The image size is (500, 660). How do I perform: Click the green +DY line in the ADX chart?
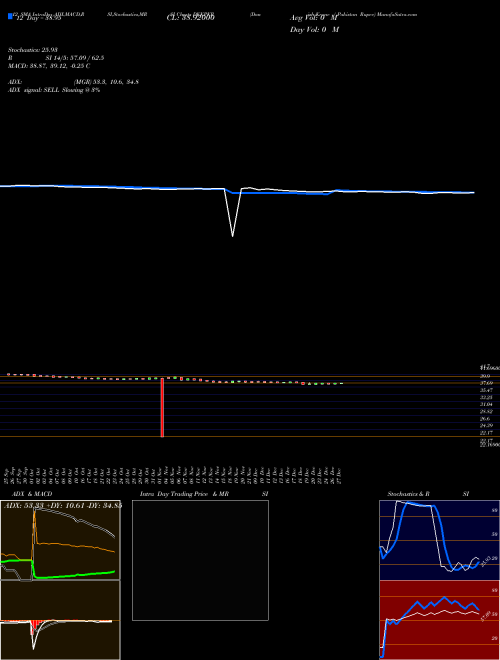tap(59, 569)
